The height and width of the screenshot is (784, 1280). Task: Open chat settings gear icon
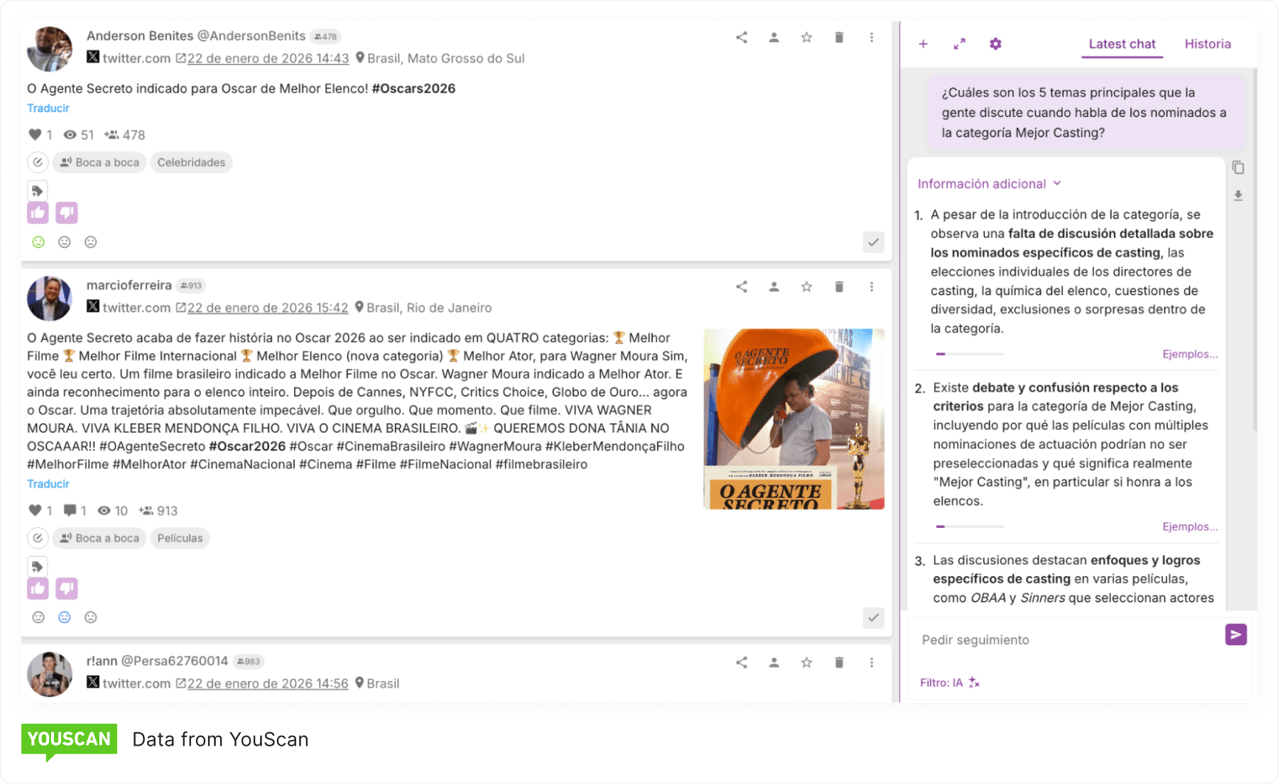click(995, 44)
